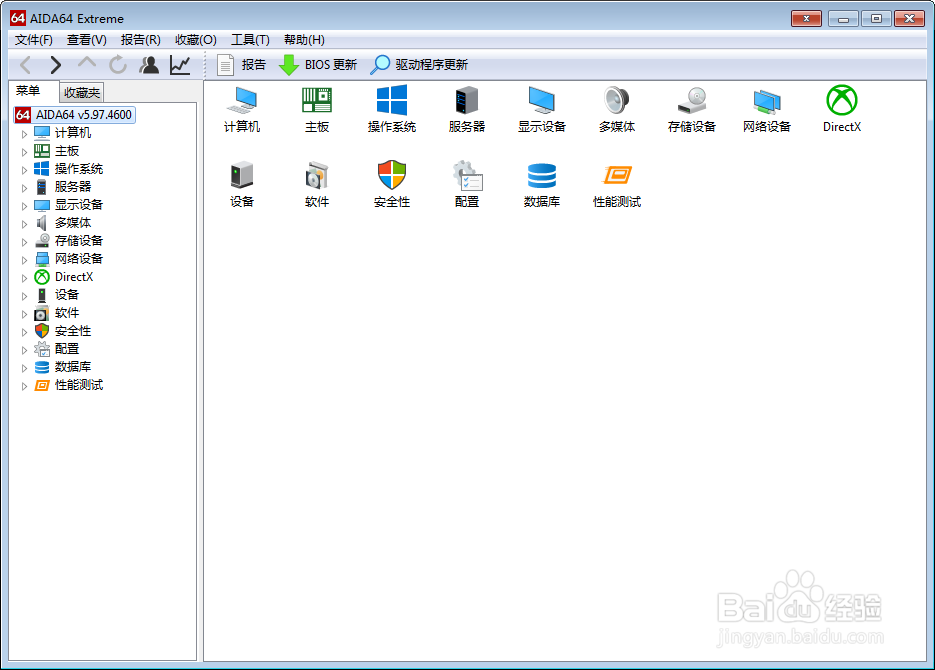Image resolution: width=935 pixels, height=670 pixels.
Task: Open the 查看(V) menu
Action: tap(86, 40)
